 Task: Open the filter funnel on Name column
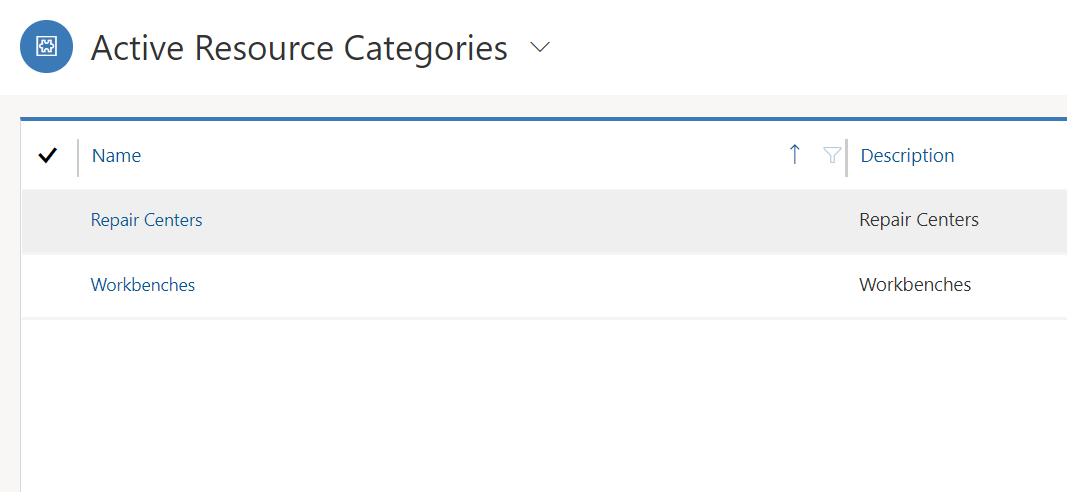[x=831, y=155]
